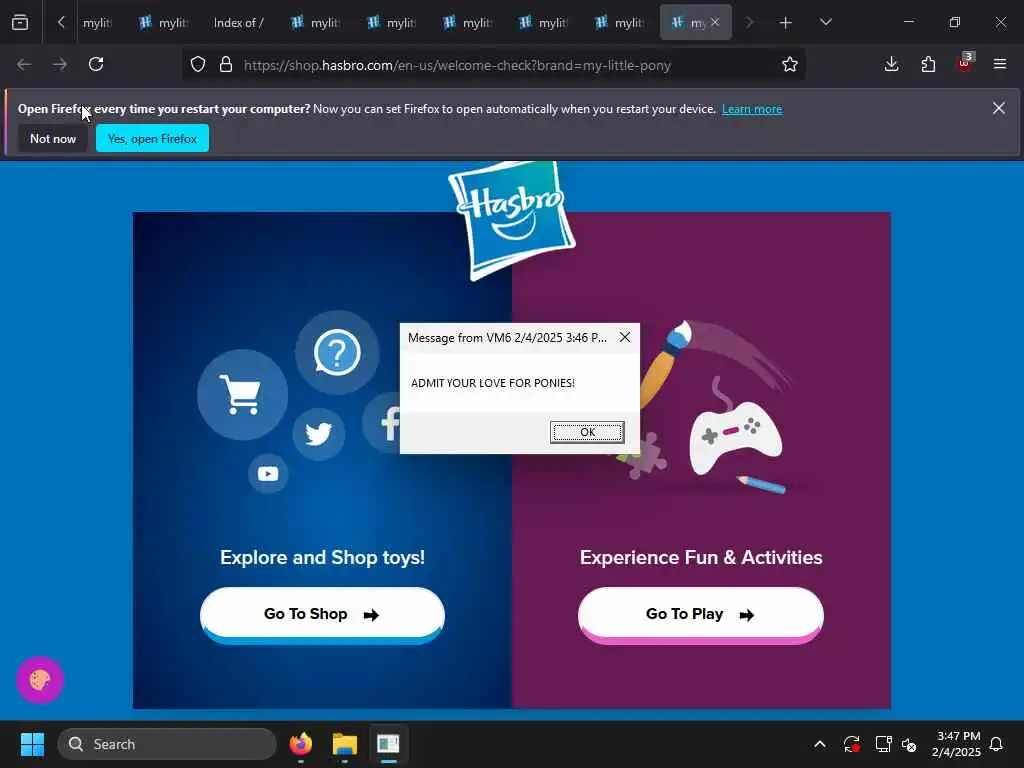Bookmark this page with the star icon

(x=790, y=64)
